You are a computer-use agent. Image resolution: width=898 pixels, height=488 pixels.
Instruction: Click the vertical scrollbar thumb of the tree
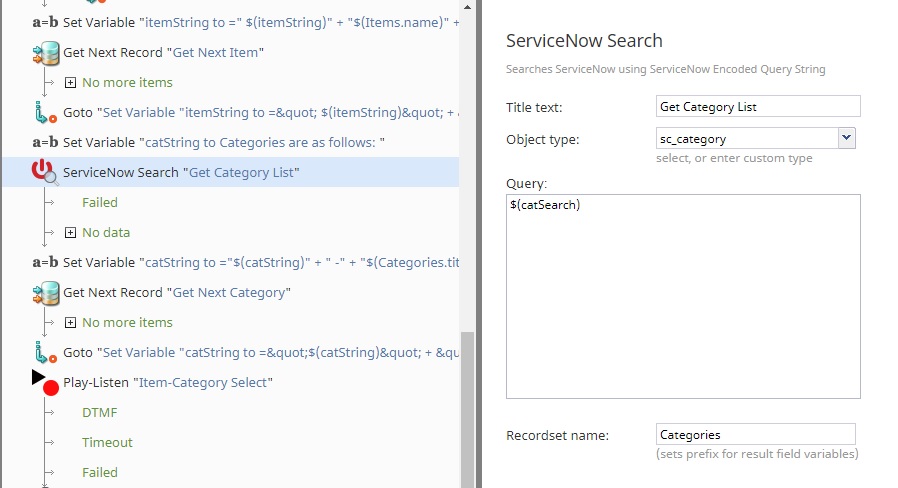click(467, 410)
